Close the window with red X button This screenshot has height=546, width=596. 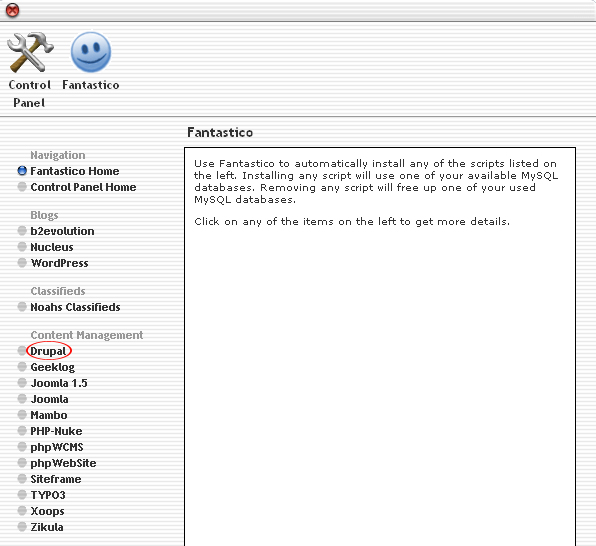[x=12, y=10]
